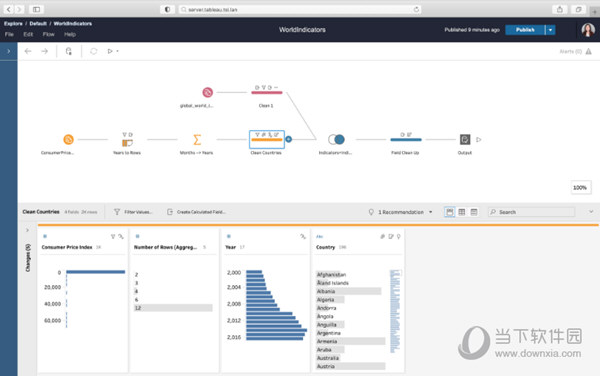The height and width of the screenshot is (376, 600).
Task: Open the Run flow options arrow
Action: [117, 51]
